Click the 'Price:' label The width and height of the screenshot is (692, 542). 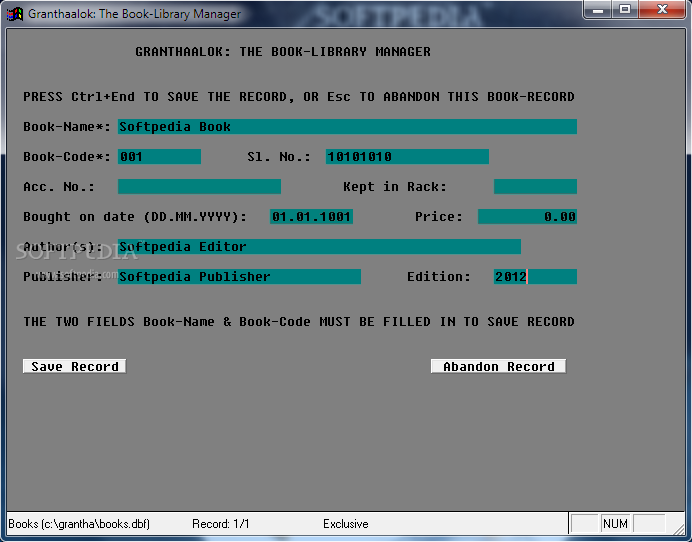click(439, 217)
